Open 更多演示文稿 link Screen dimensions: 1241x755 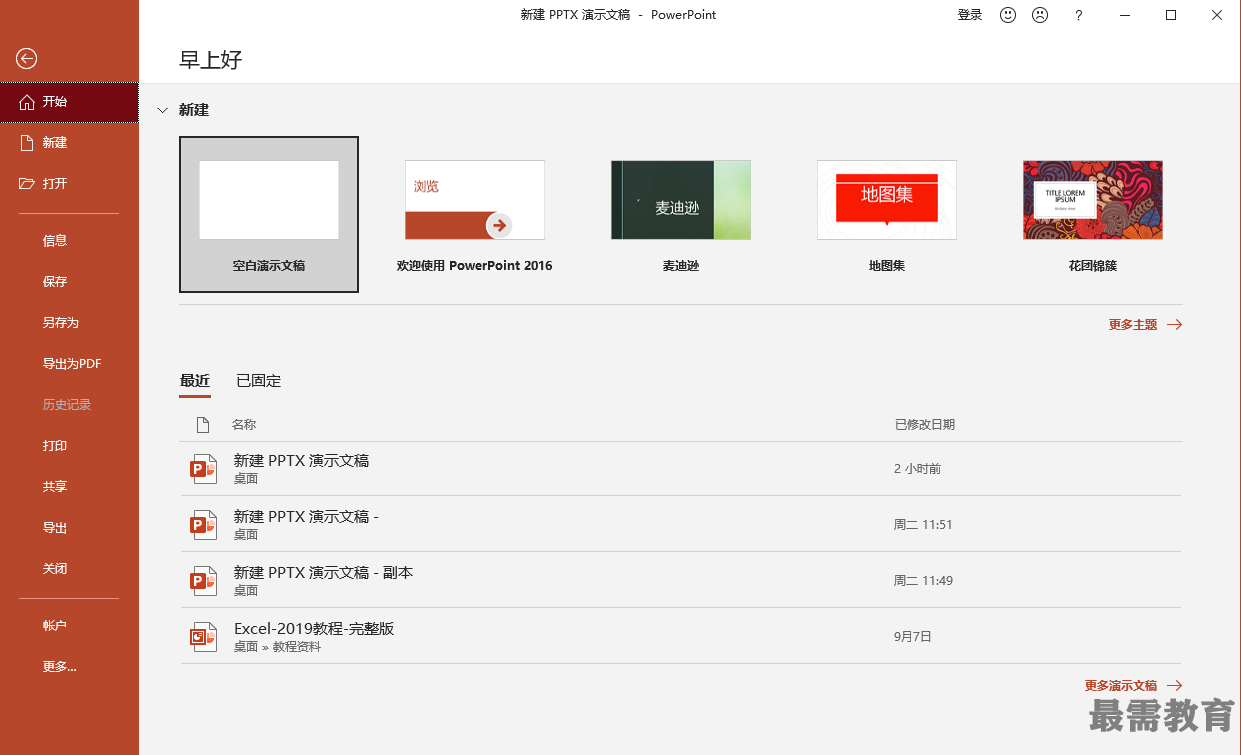click(1121, 686)
